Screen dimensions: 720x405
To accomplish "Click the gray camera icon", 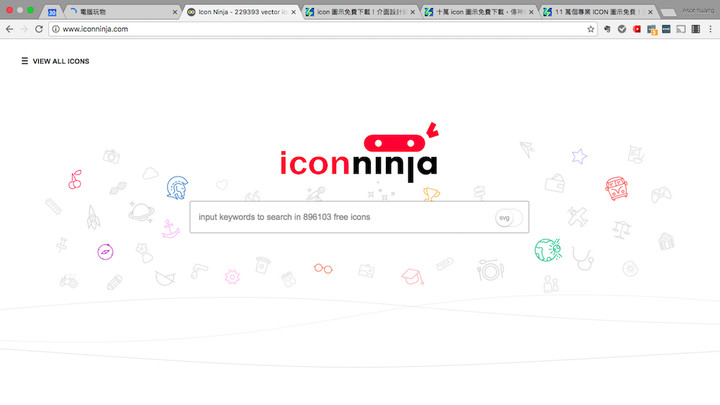I will click(x=111, y=156).
